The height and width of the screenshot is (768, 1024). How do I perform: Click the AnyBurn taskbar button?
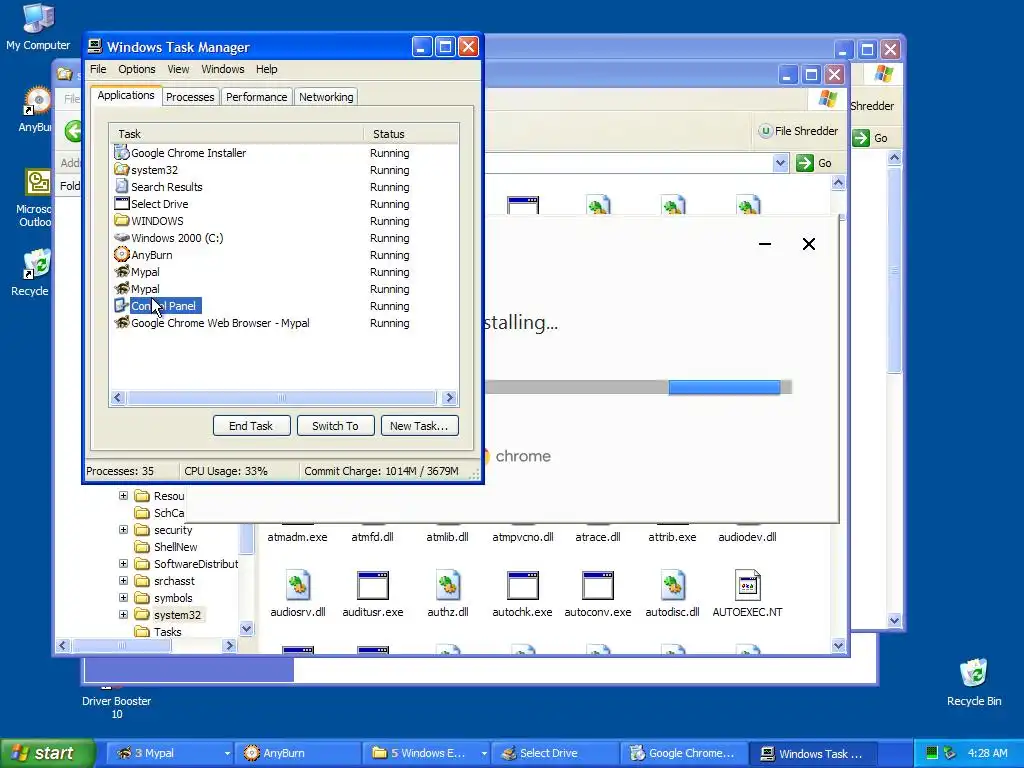pyautogui.click(x=296, y=753)
